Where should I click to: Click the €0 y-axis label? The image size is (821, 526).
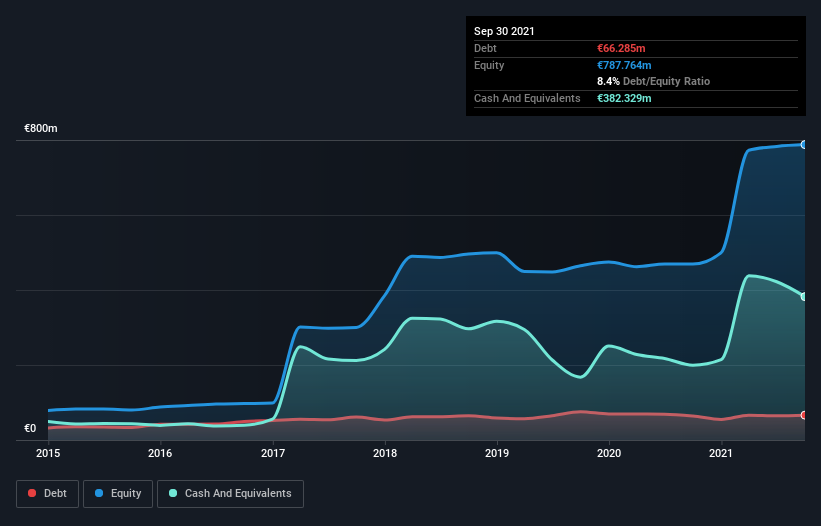[30, 428]
